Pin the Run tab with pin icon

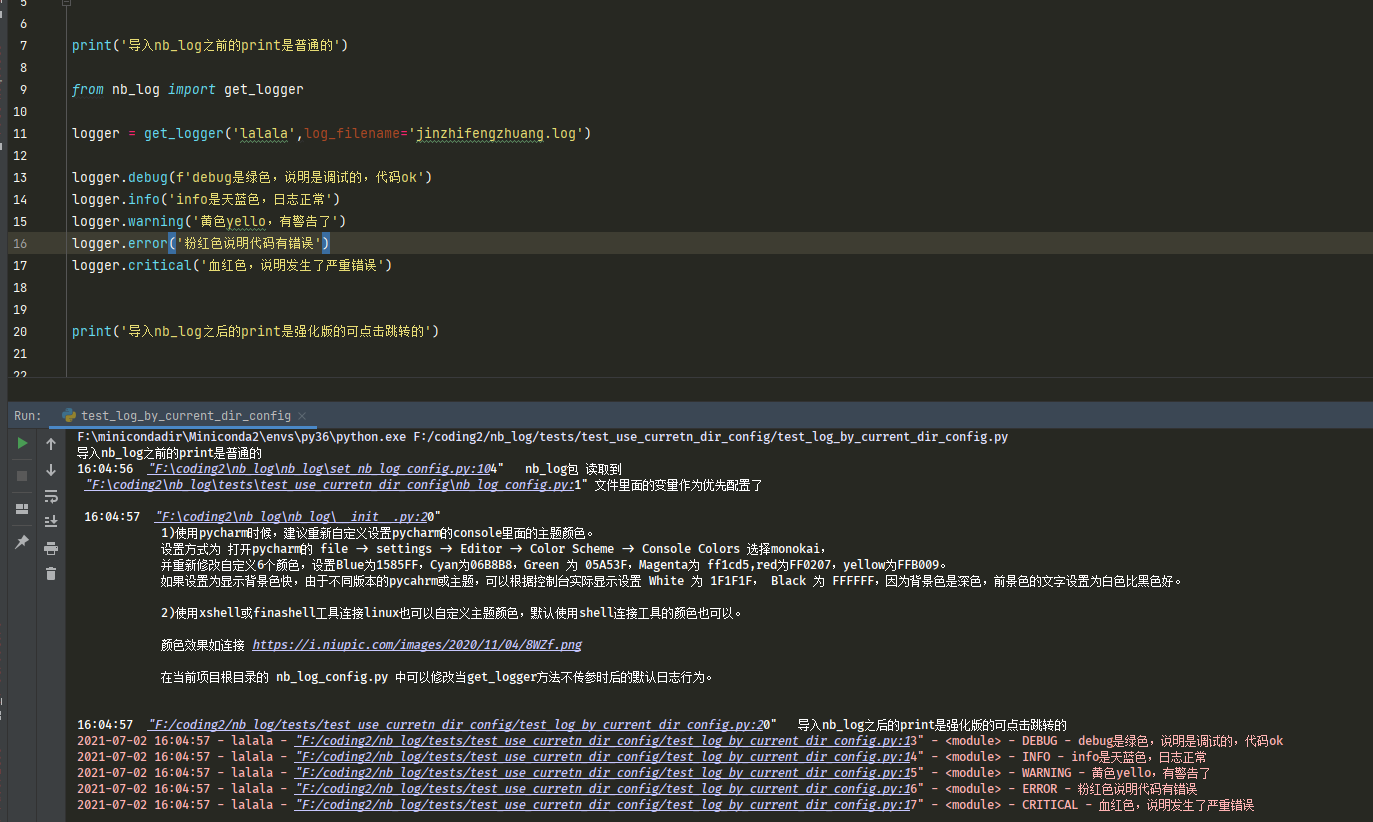22,542
